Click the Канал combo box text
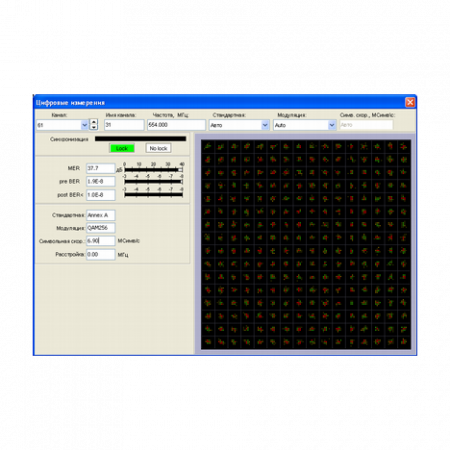Screen dimensions: 450x450 [x=59, y=125]
